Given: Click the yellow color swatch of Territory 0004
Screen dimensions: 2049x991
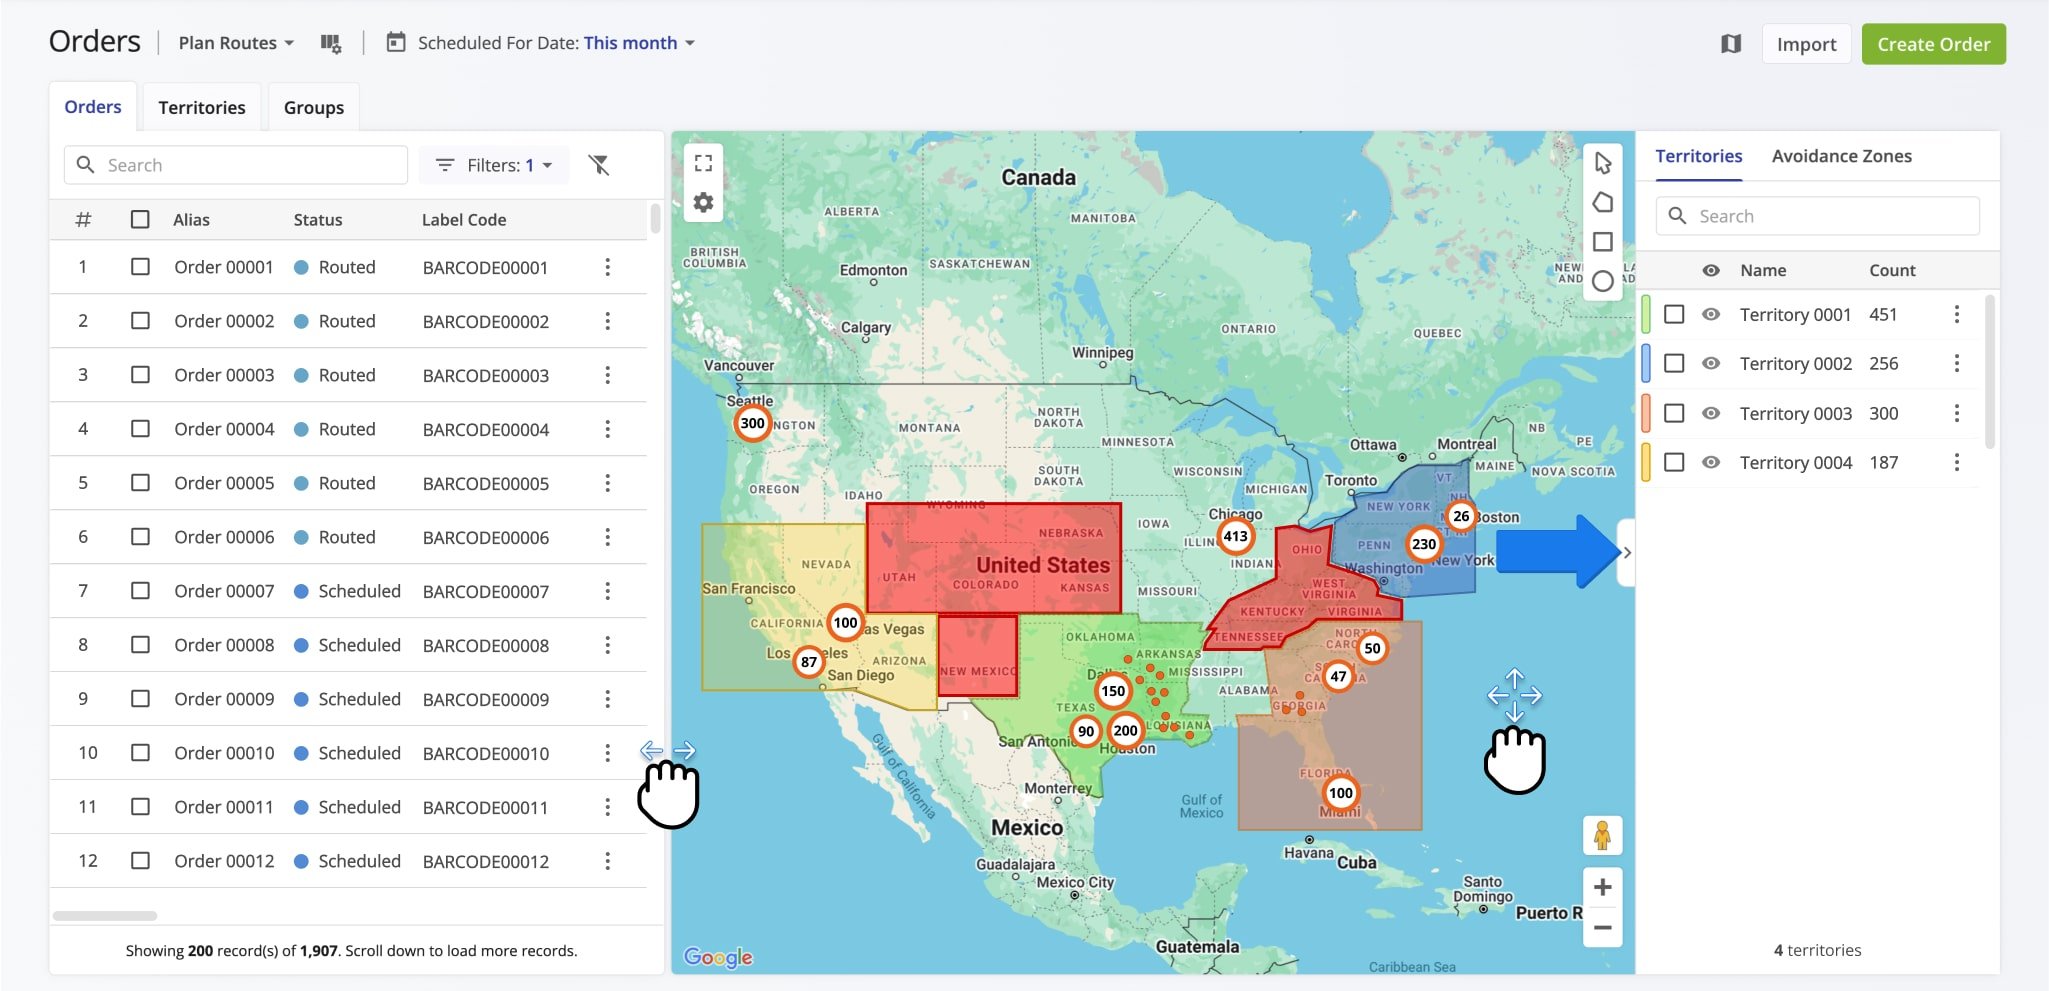Looking at the screenshot, I should coord(1646,462).
